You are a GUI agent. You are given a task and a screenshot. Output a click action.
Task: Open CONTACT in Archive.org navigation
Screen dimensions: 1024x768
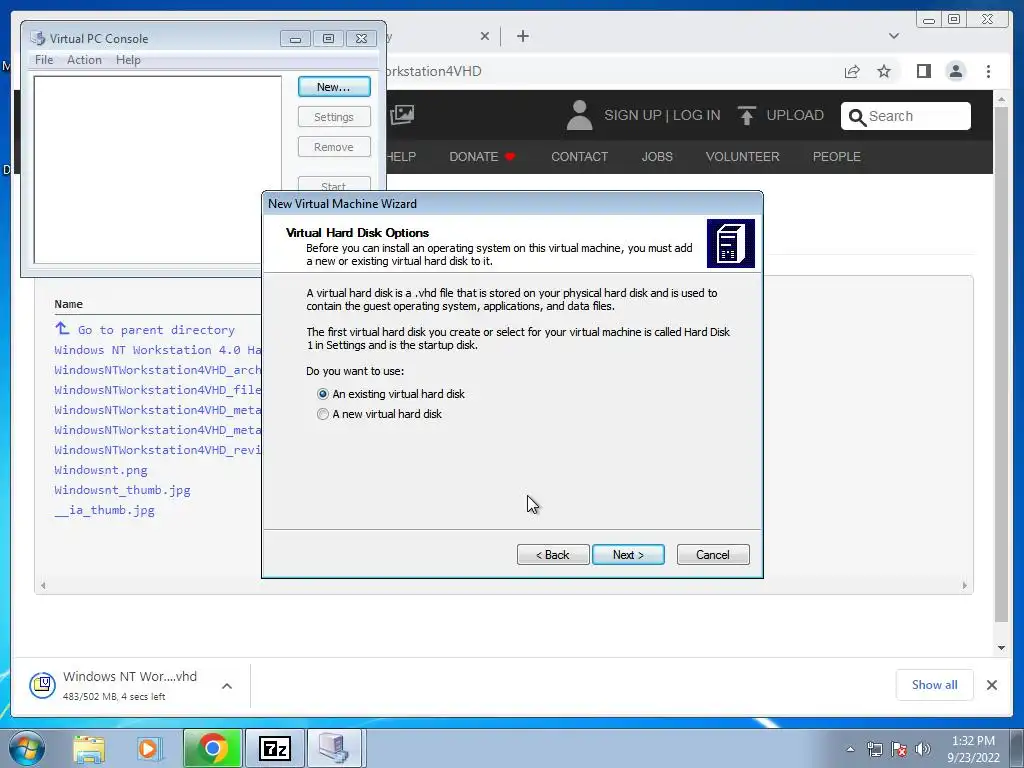(579, 157)
